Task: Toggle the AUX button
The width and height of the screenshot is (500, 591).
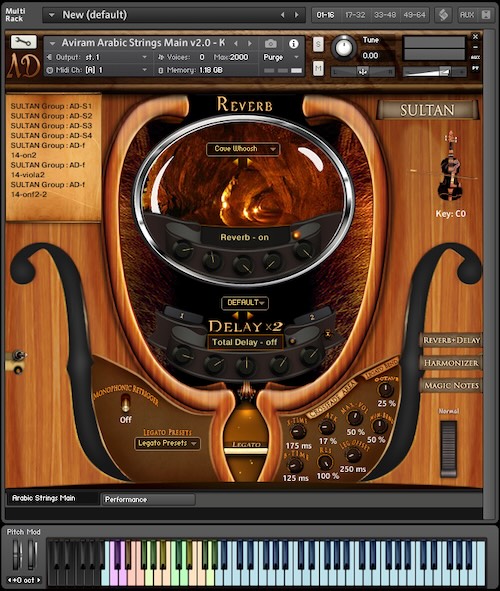Action: 467,15
